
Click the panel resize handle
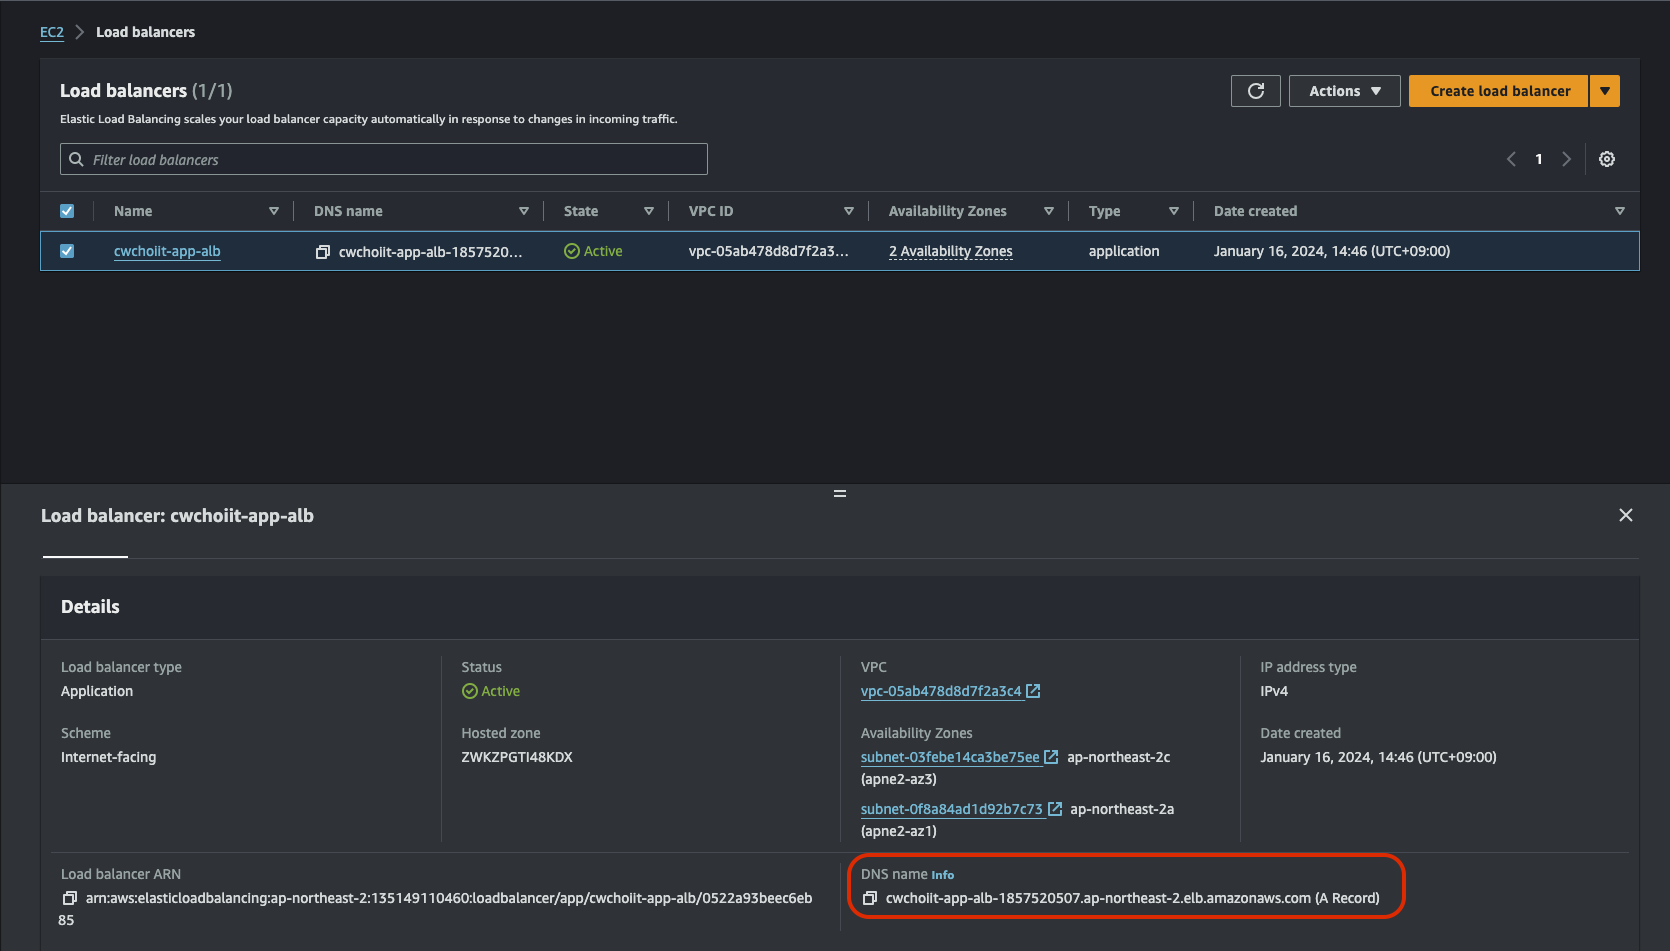840,493
